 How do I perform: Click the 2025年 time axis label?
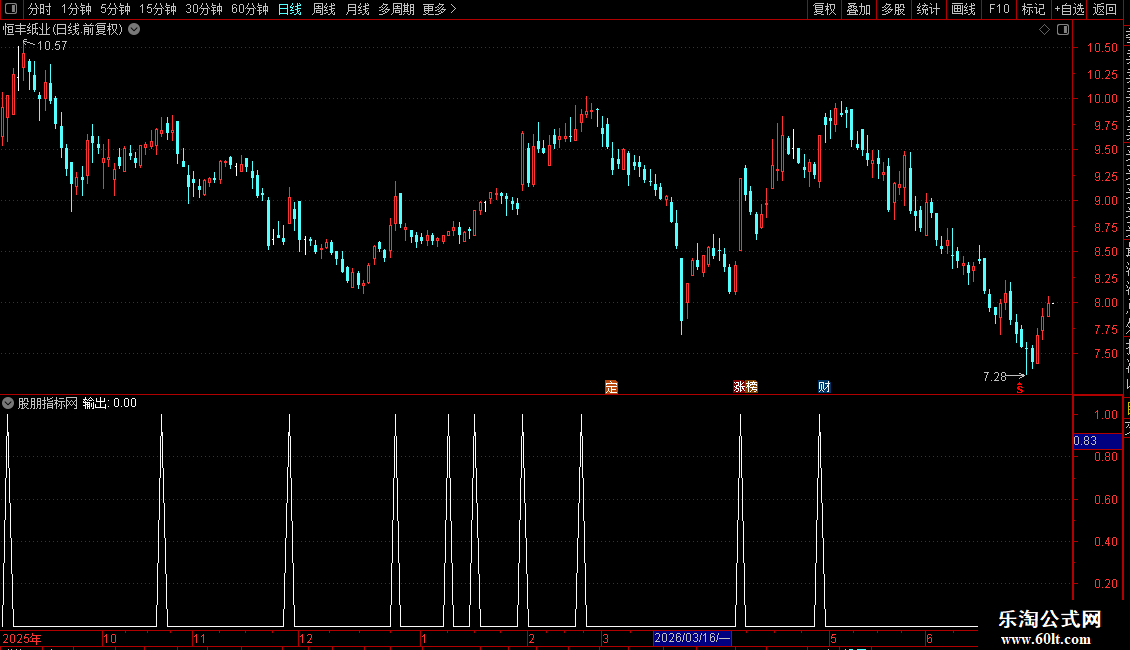pyautogui.click(x=22, y=638)
